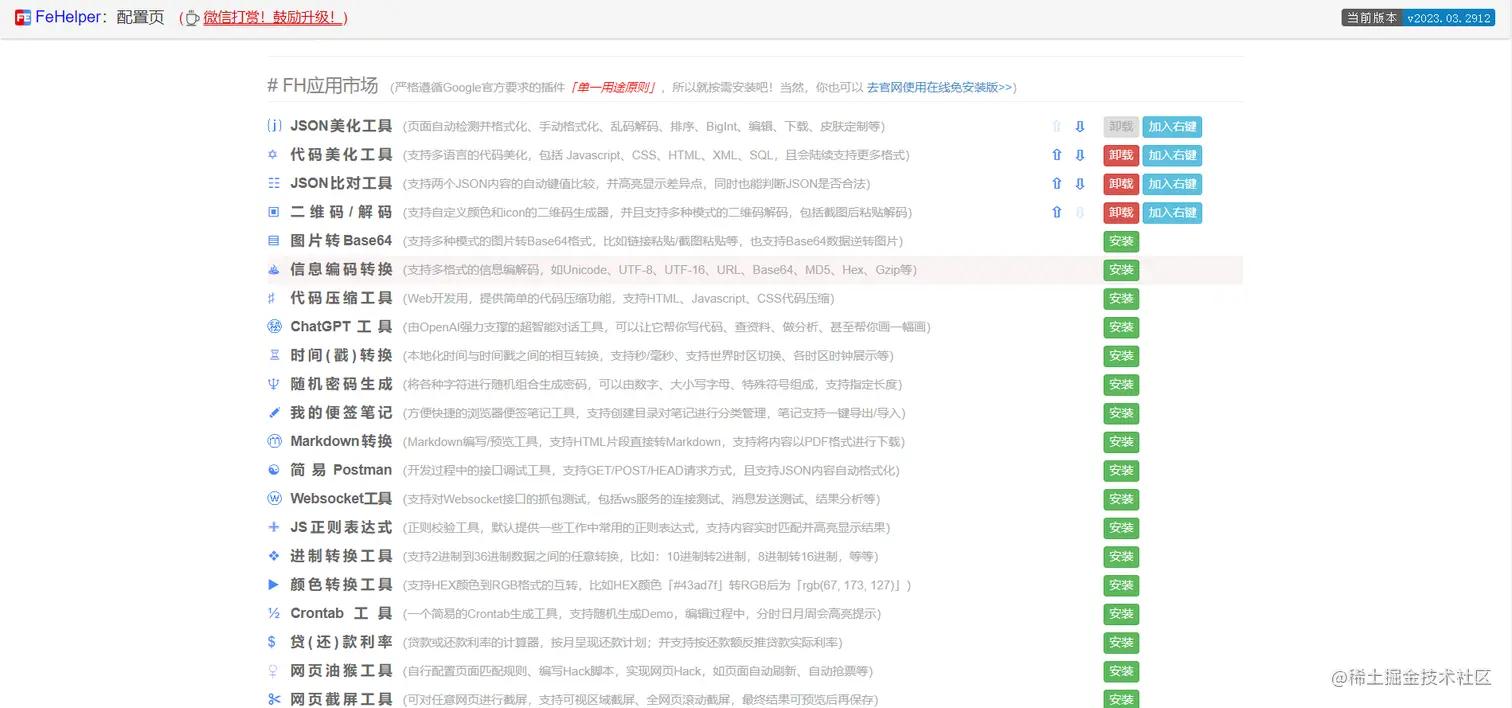
Task: Install 代码压缩工具
Action: [1121, 298]
